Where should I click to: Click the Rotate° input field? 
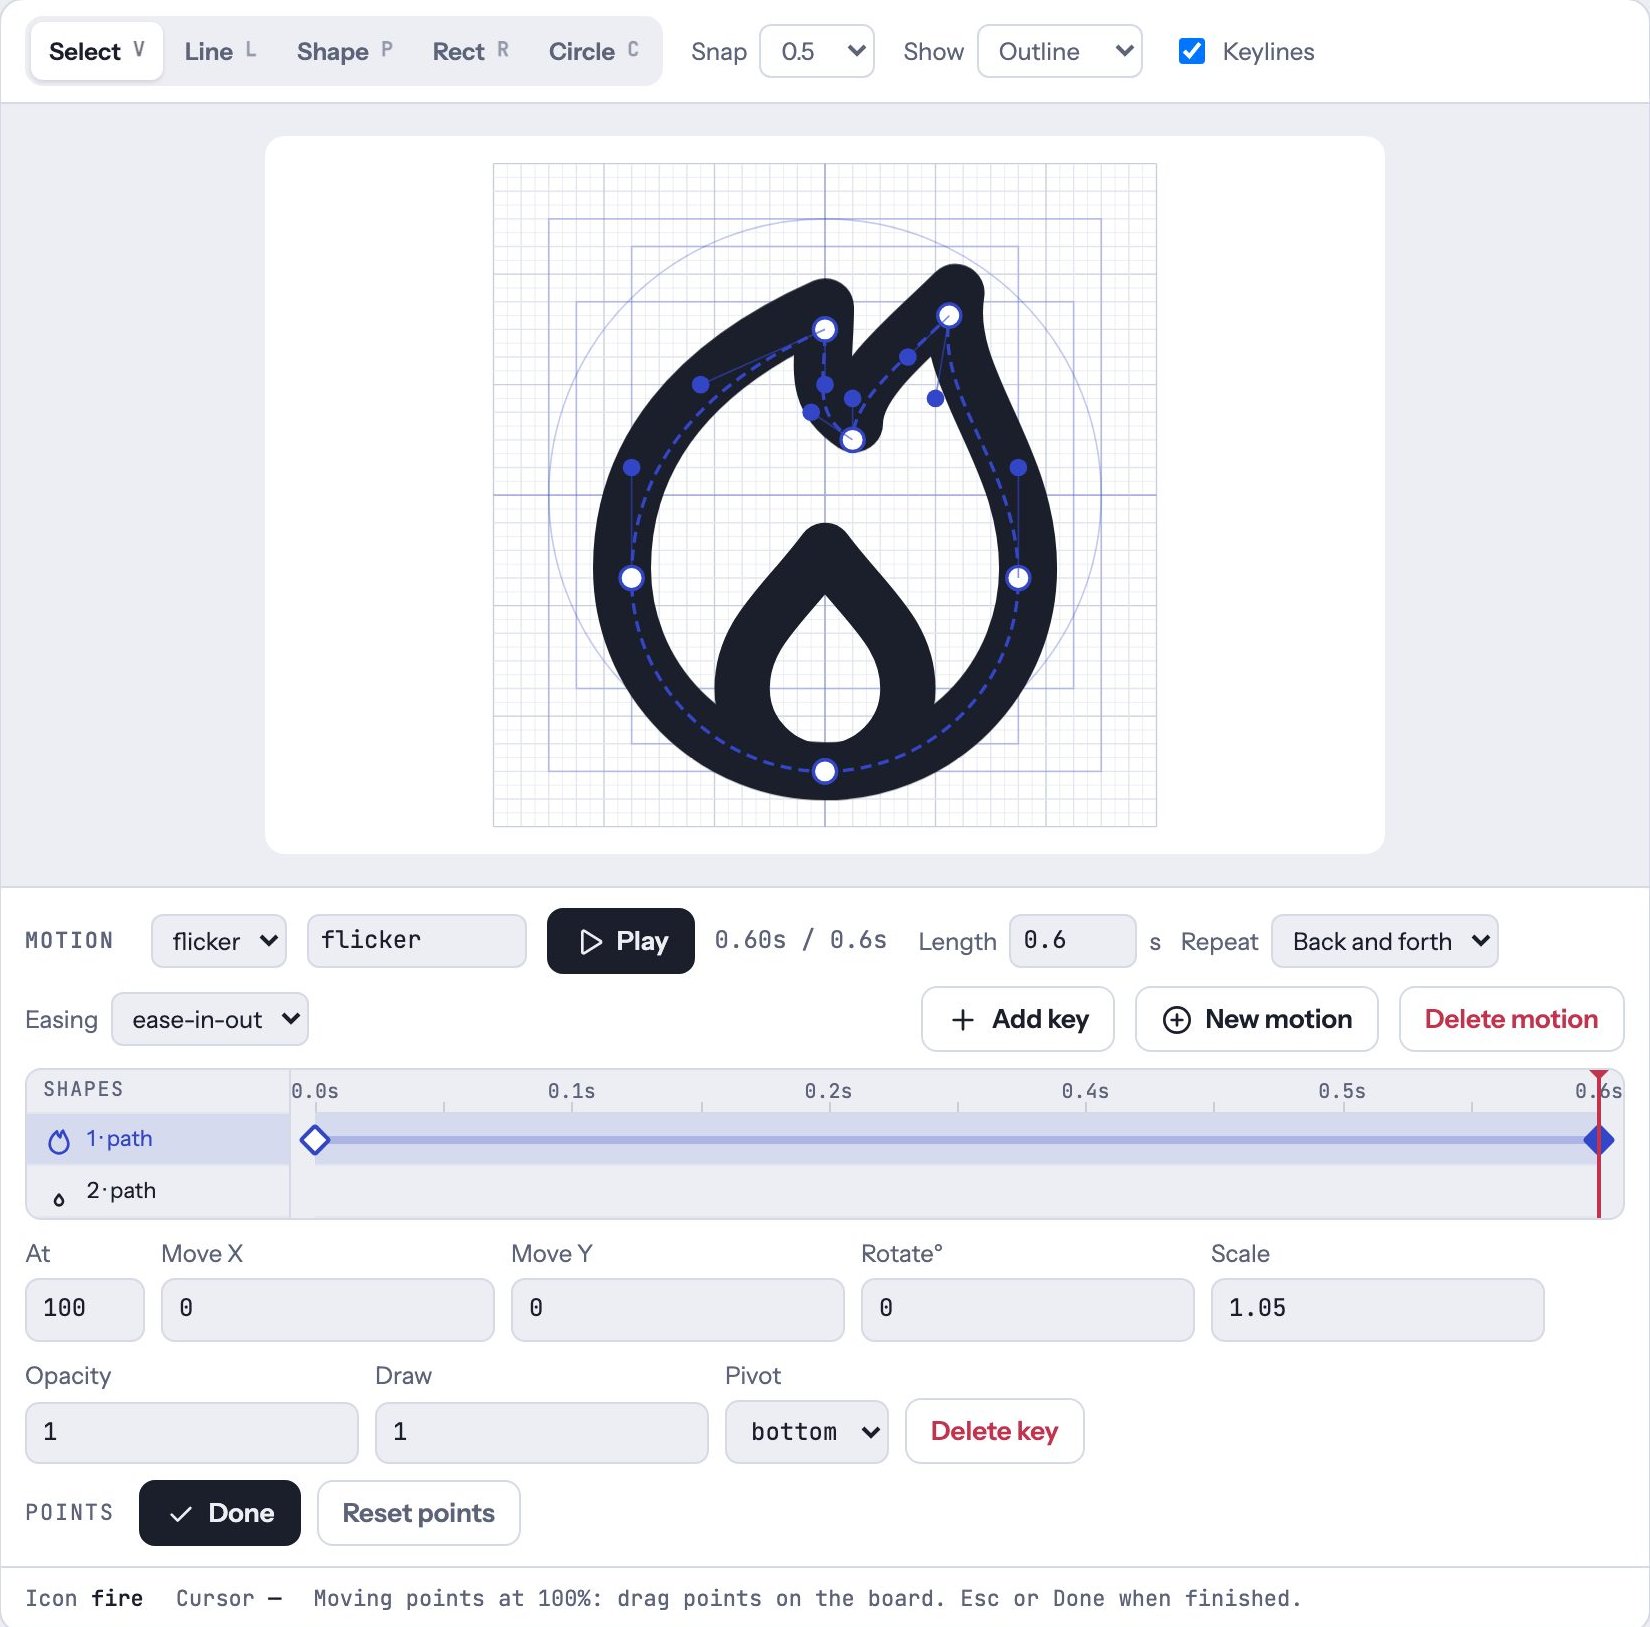1028,1309
